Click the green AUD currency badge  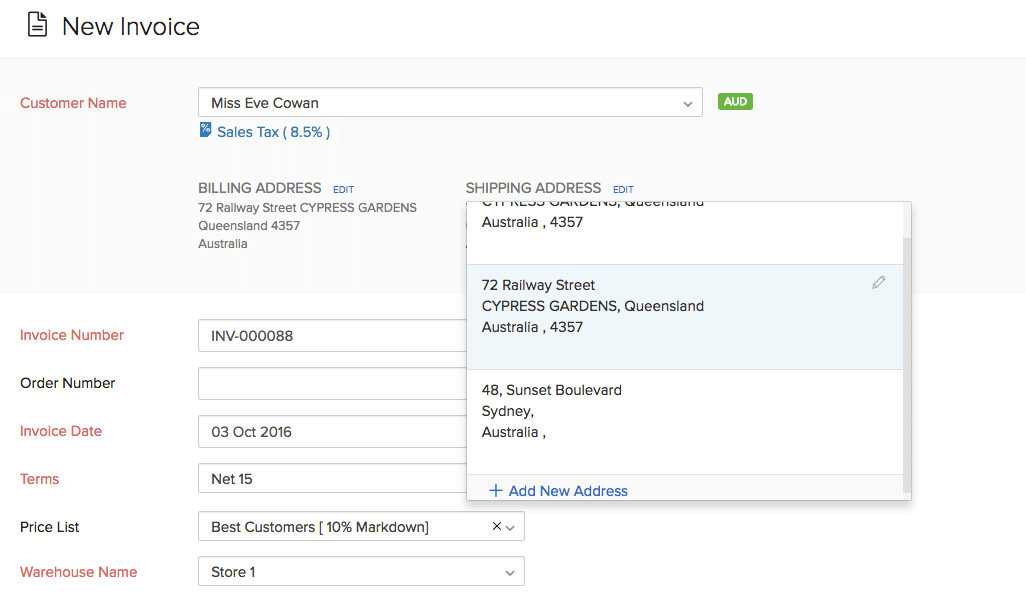click(735, 101)
